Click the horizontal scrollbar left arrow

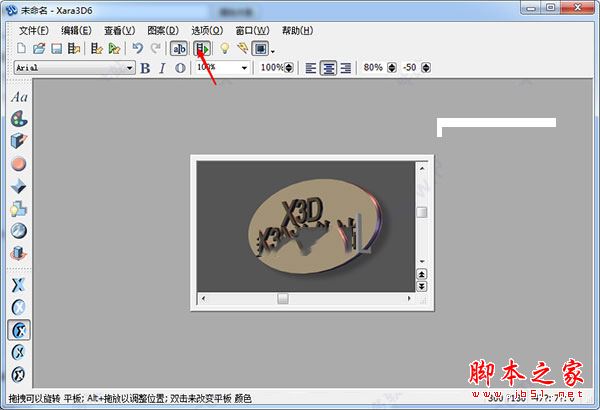[x=203, y=298]
